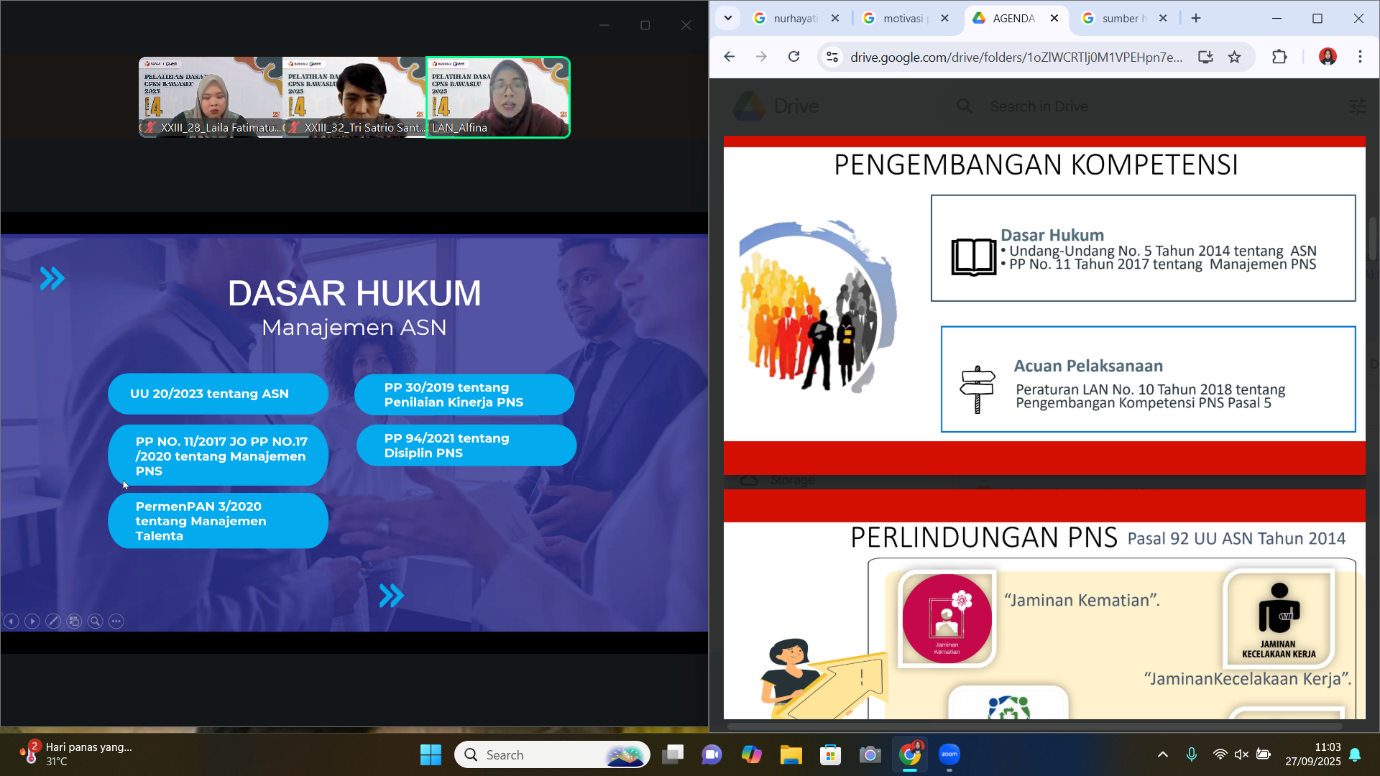The width and height of the screenshot is (1380, 776).
Task: Expand the Chrome tab search dropdown
Action: (x=728, y=18)
